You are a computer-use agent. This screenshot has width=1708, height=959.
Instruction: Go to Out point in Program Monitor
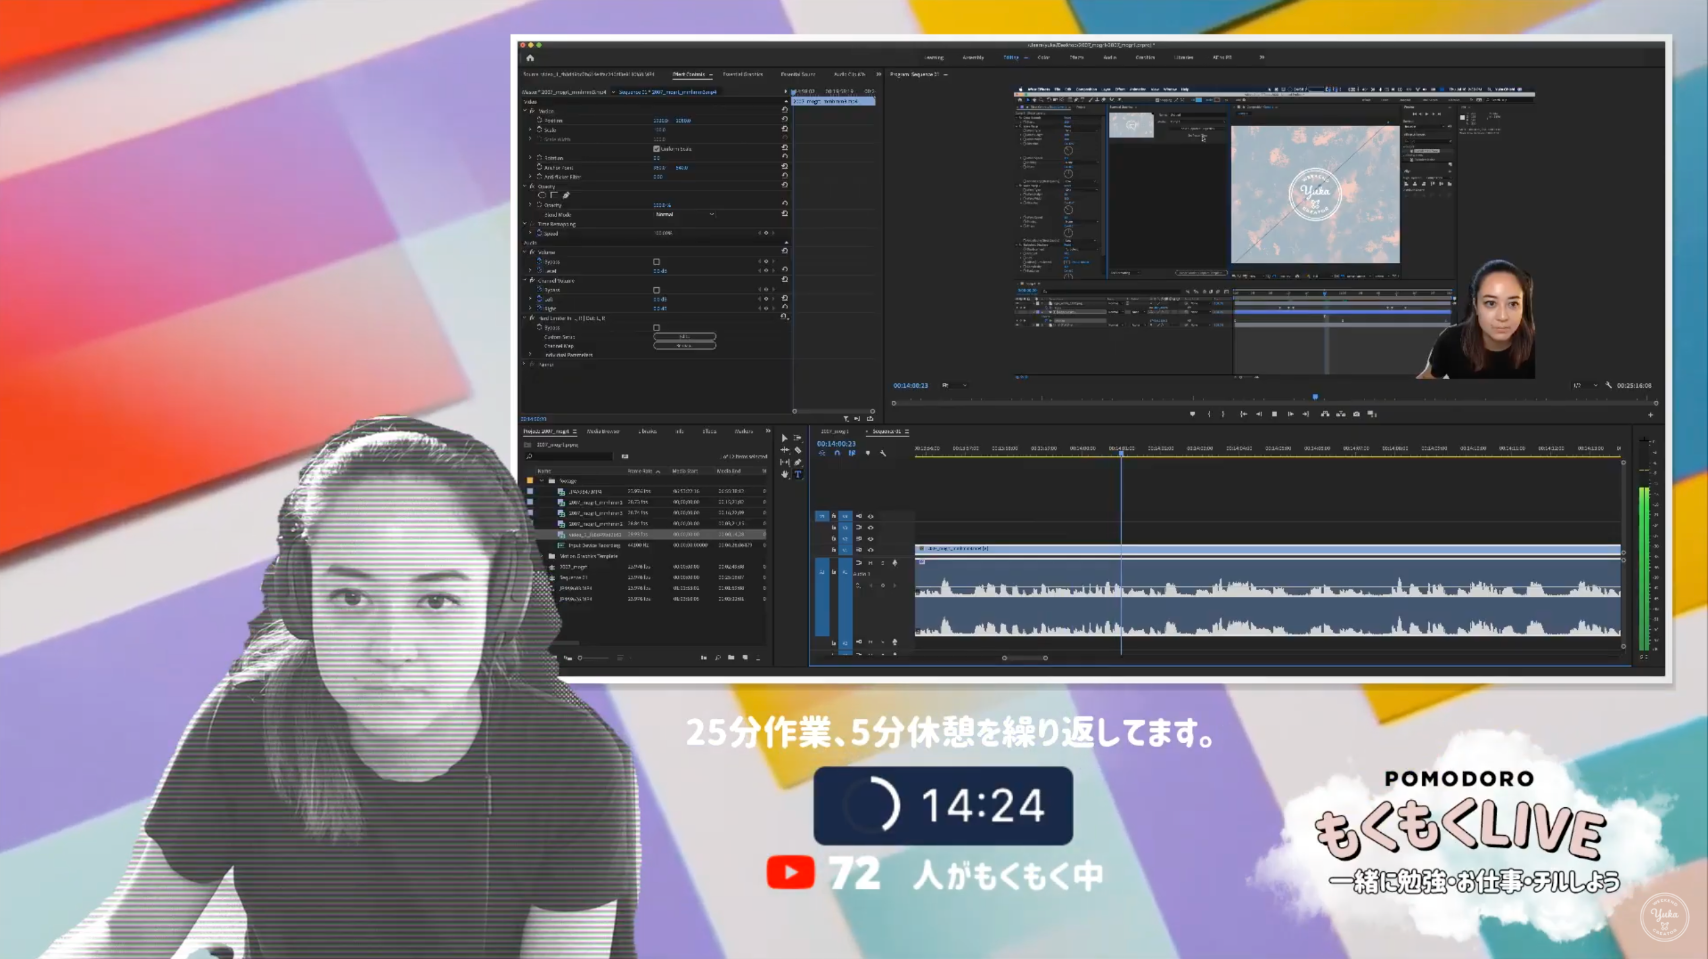click(1306, 414)
